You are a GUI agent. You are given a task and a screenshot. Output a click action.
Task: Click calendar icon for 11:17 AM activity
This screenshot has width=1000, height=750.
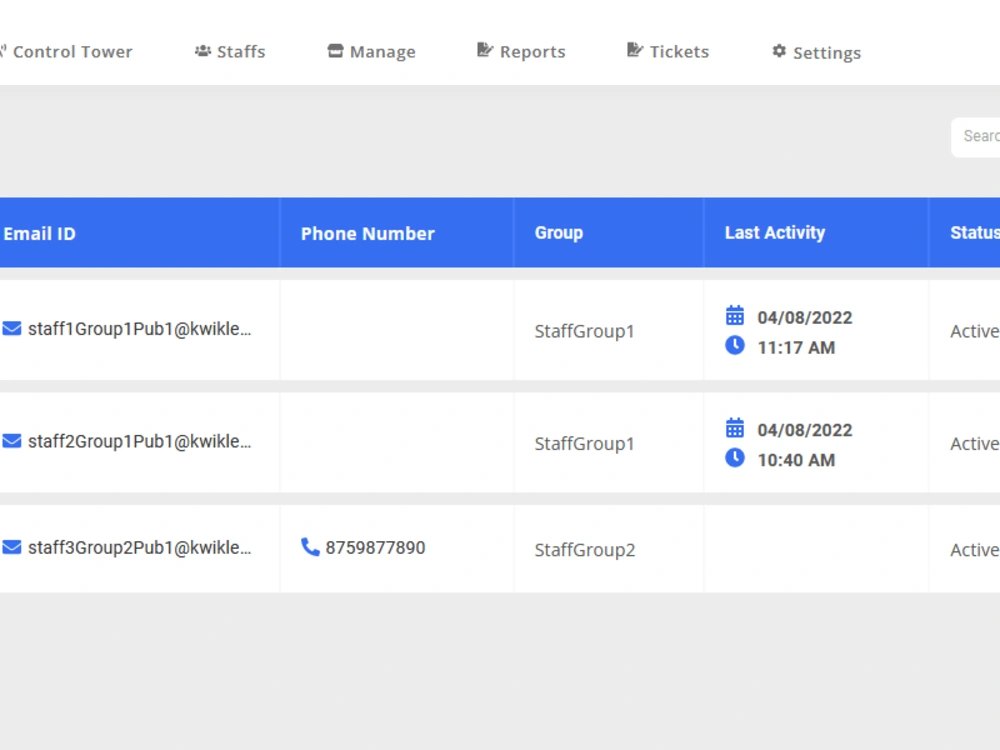point(735,316)
